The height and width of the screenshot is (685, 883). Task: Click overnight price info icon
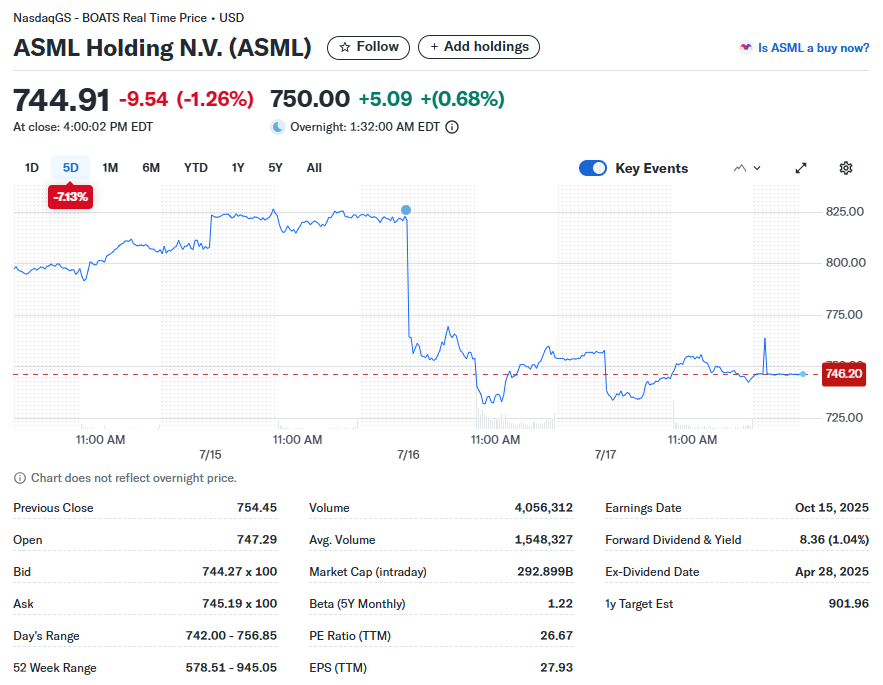(452, 127)
